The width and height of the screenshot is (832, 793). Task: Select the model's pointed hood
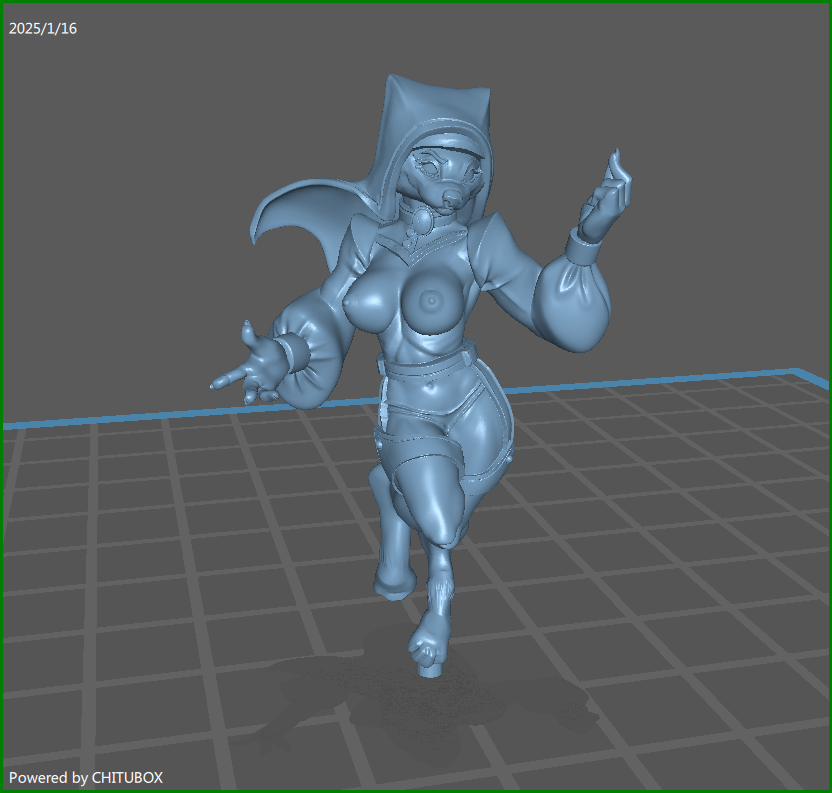[435, 105]
